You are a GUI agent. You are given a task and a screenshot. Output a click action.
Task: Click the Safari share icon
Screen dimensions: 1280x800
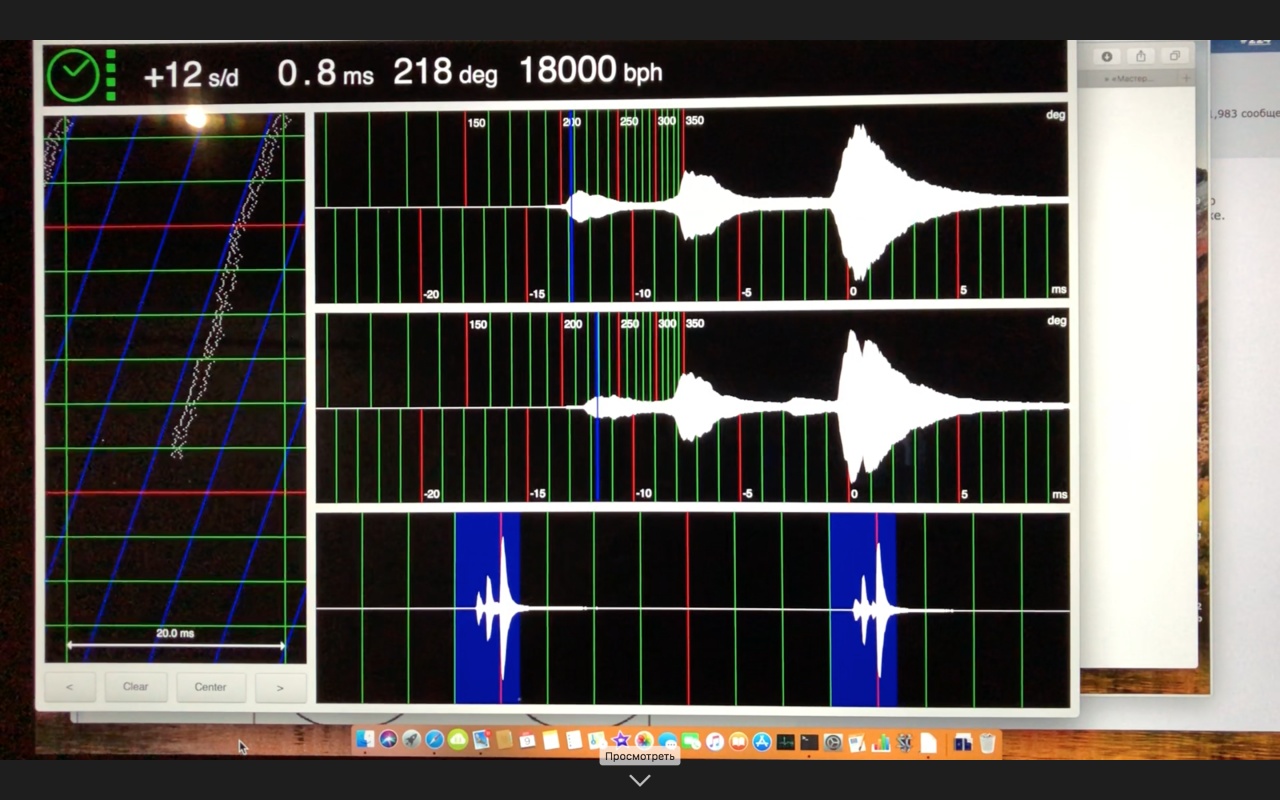[x=1141, y=56]
